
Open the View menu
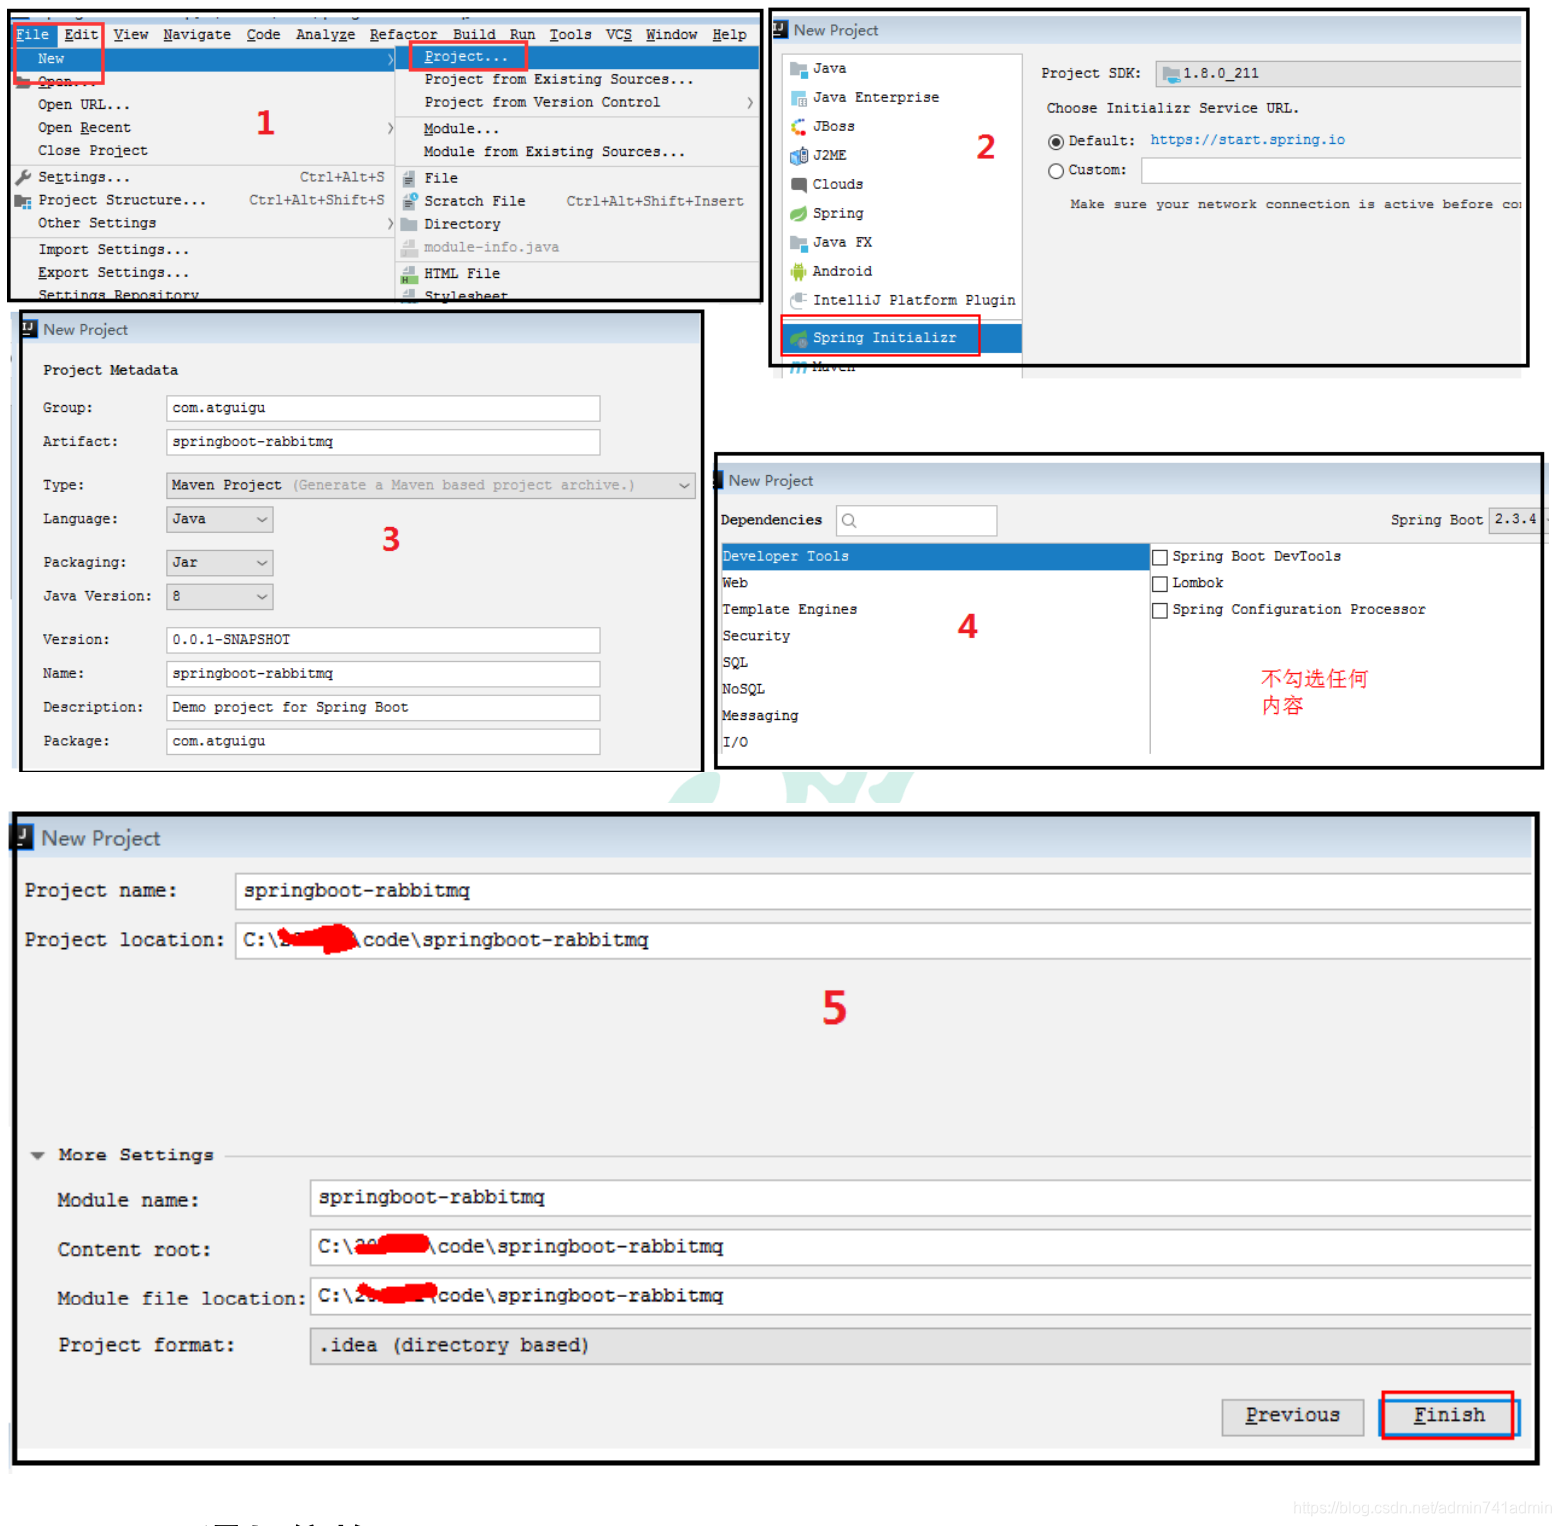pos(131,34)
